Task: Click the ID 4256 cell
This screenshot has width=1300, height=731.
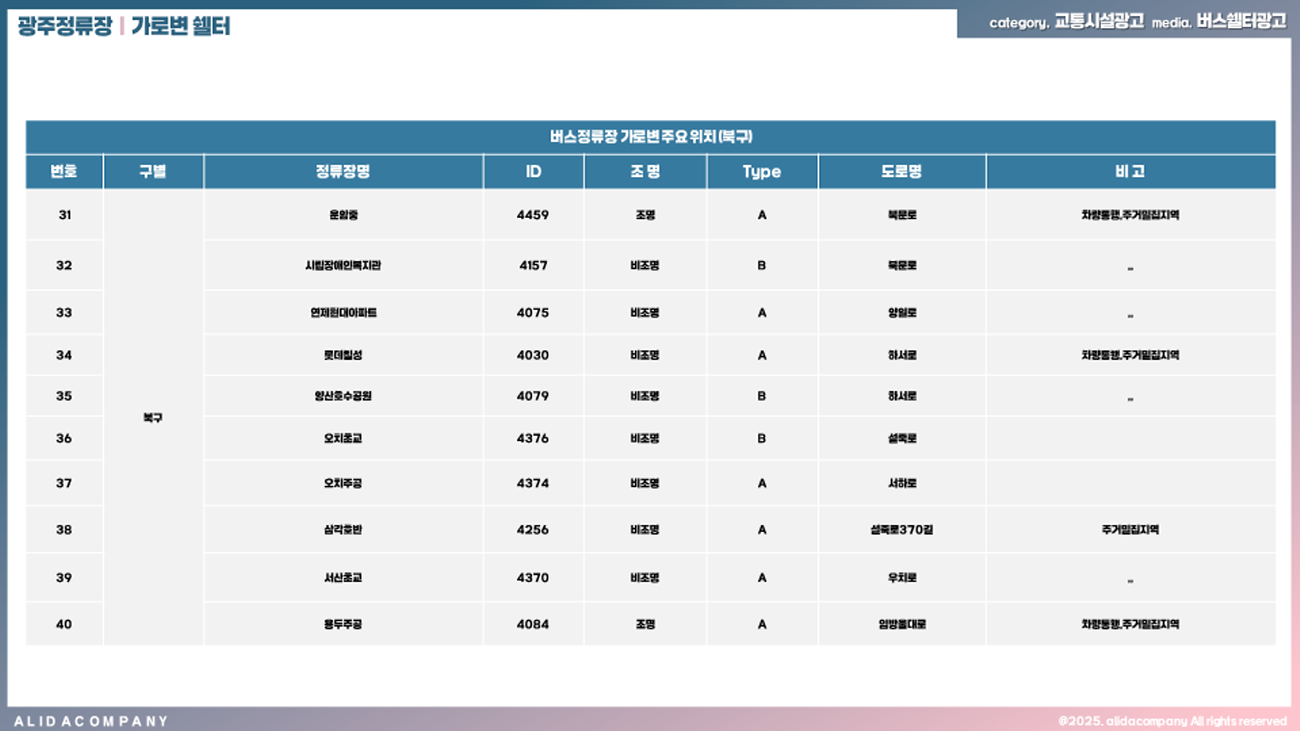Action: tap(533, 530)
